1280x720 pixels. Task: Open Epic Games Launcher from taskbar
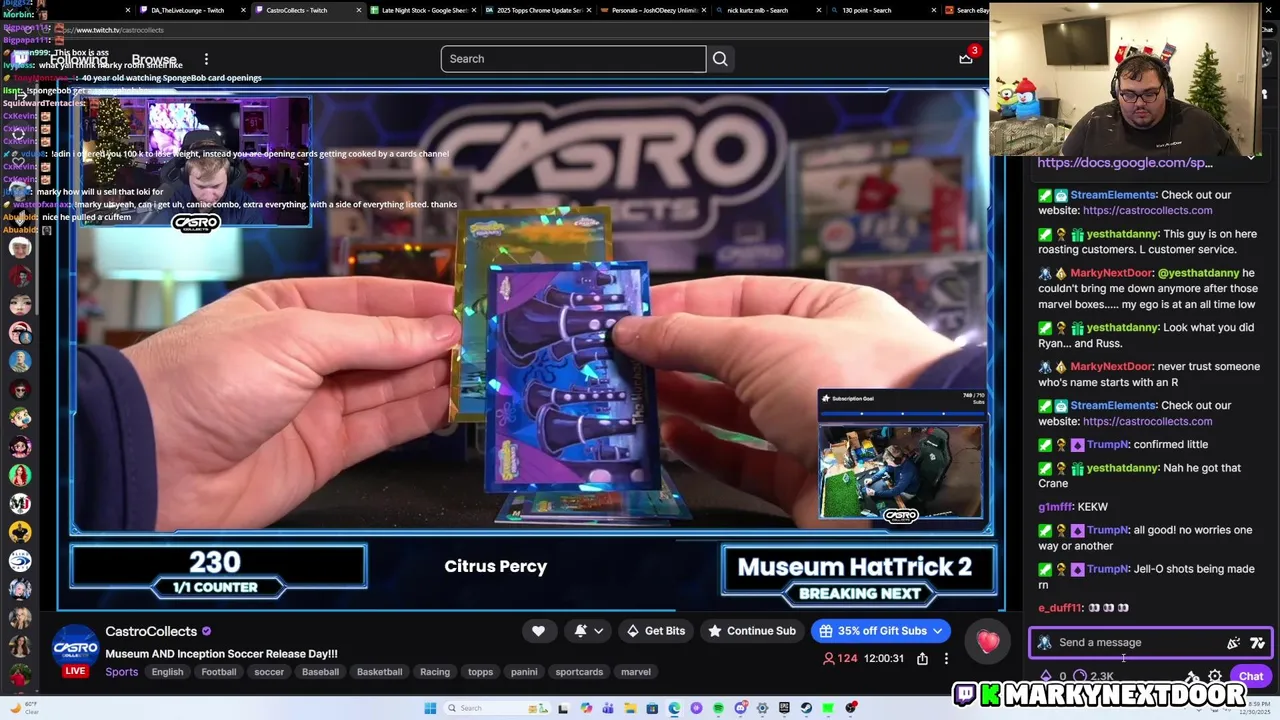pos(784,708)
